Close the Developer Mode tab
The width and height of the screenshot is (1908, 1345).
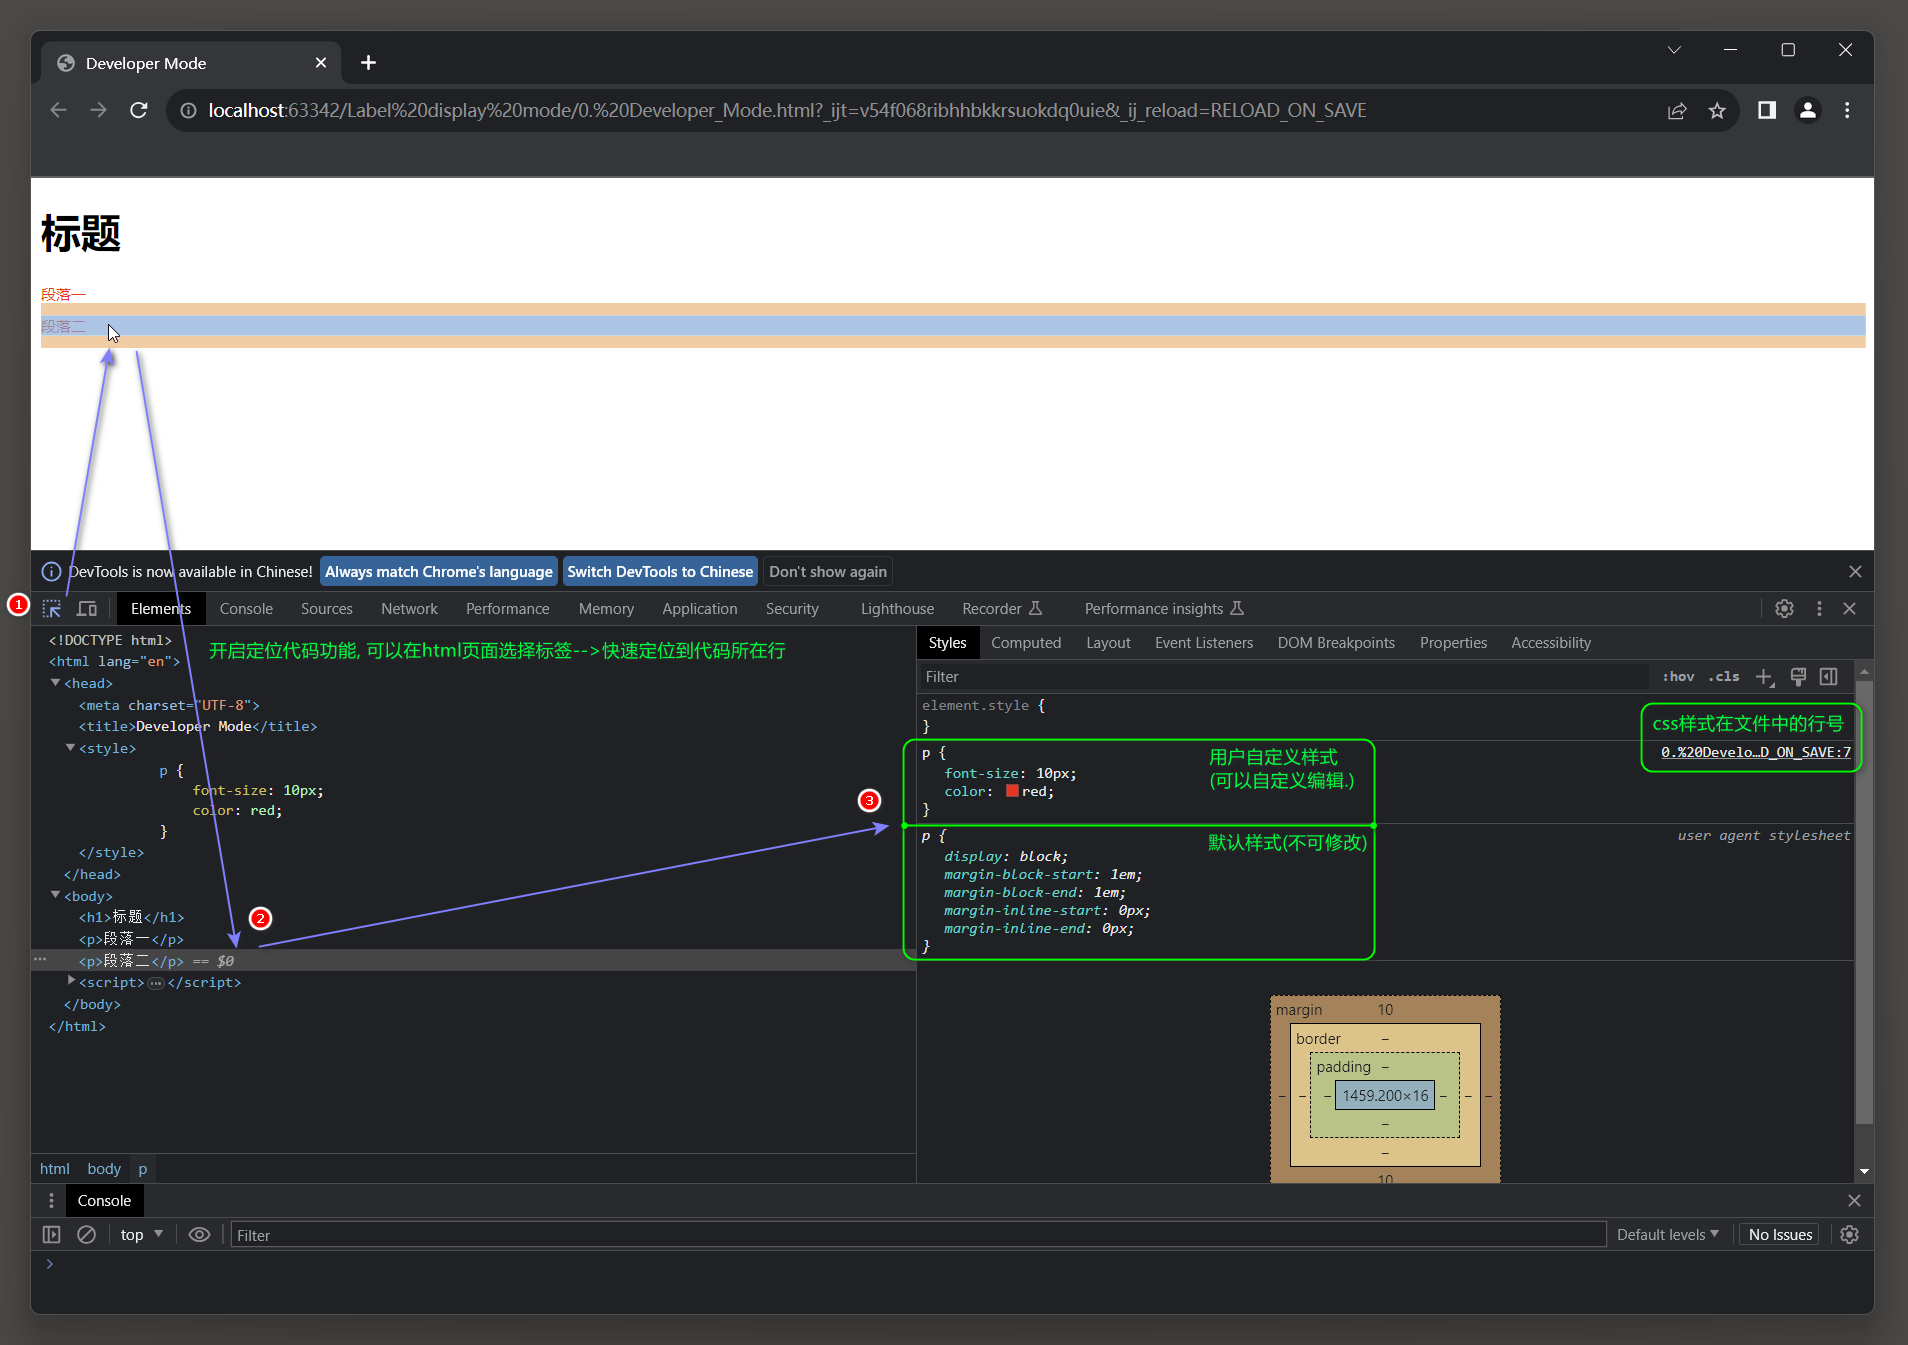pyautogui.click(x=321, y=63)
